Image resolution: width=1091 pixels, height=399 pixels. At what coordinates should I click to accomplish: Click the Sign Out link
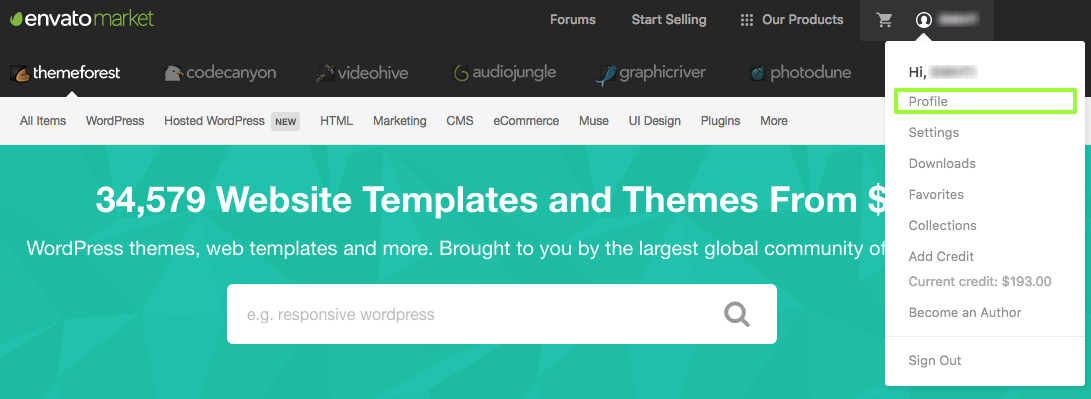click(x=934, y=361)
